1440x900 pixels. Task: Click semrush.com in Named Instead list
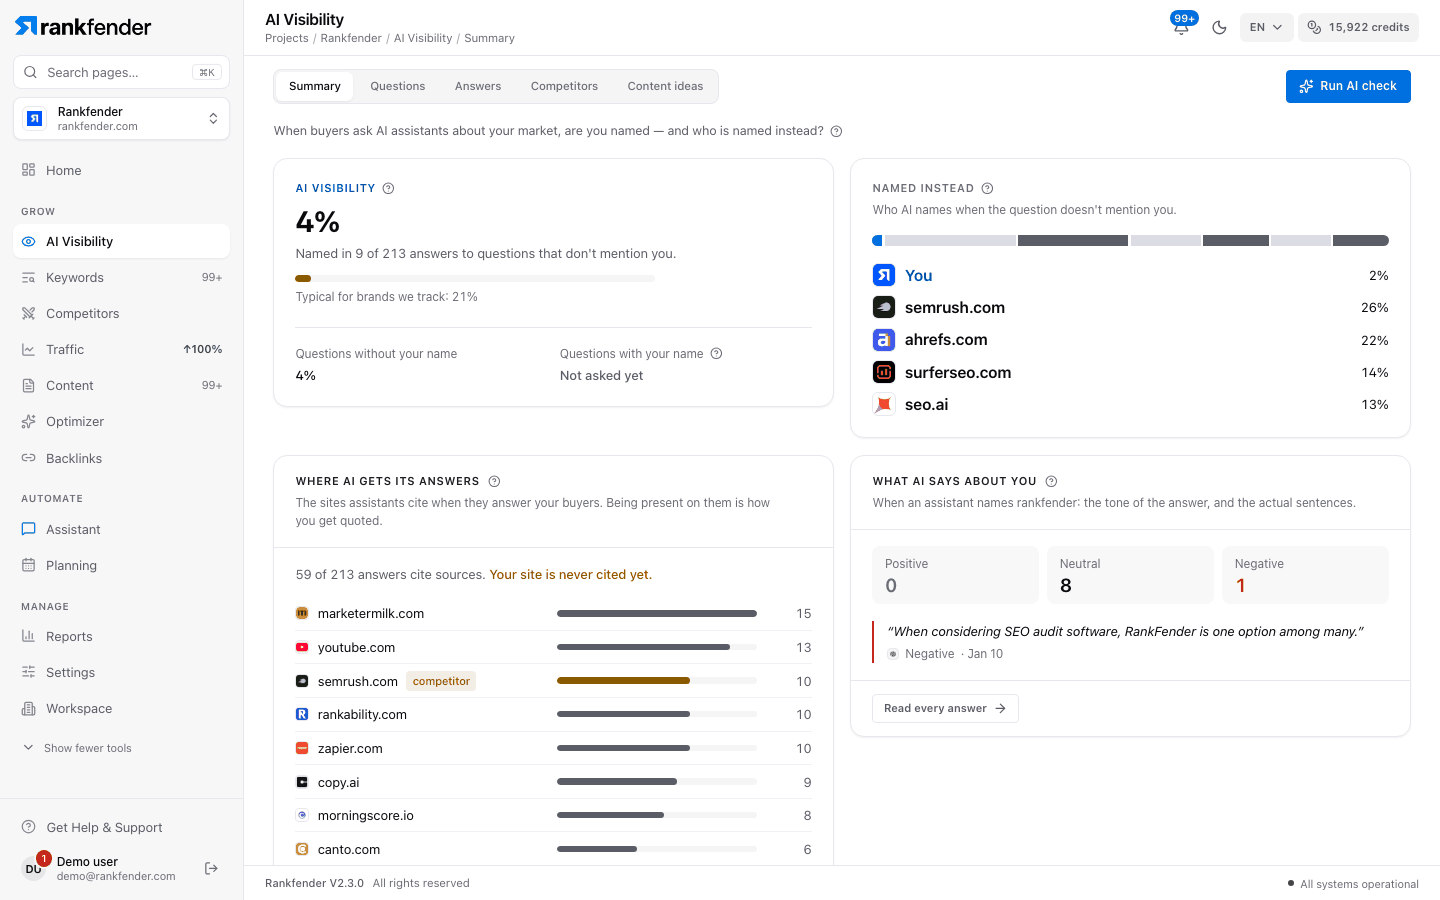(x=1130, y=307)
